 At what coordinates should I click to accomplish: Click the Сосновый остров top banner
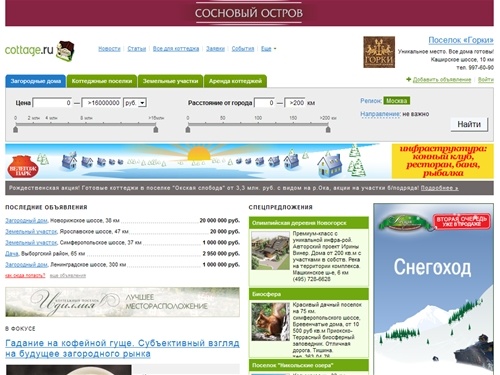tap(249, 13)
